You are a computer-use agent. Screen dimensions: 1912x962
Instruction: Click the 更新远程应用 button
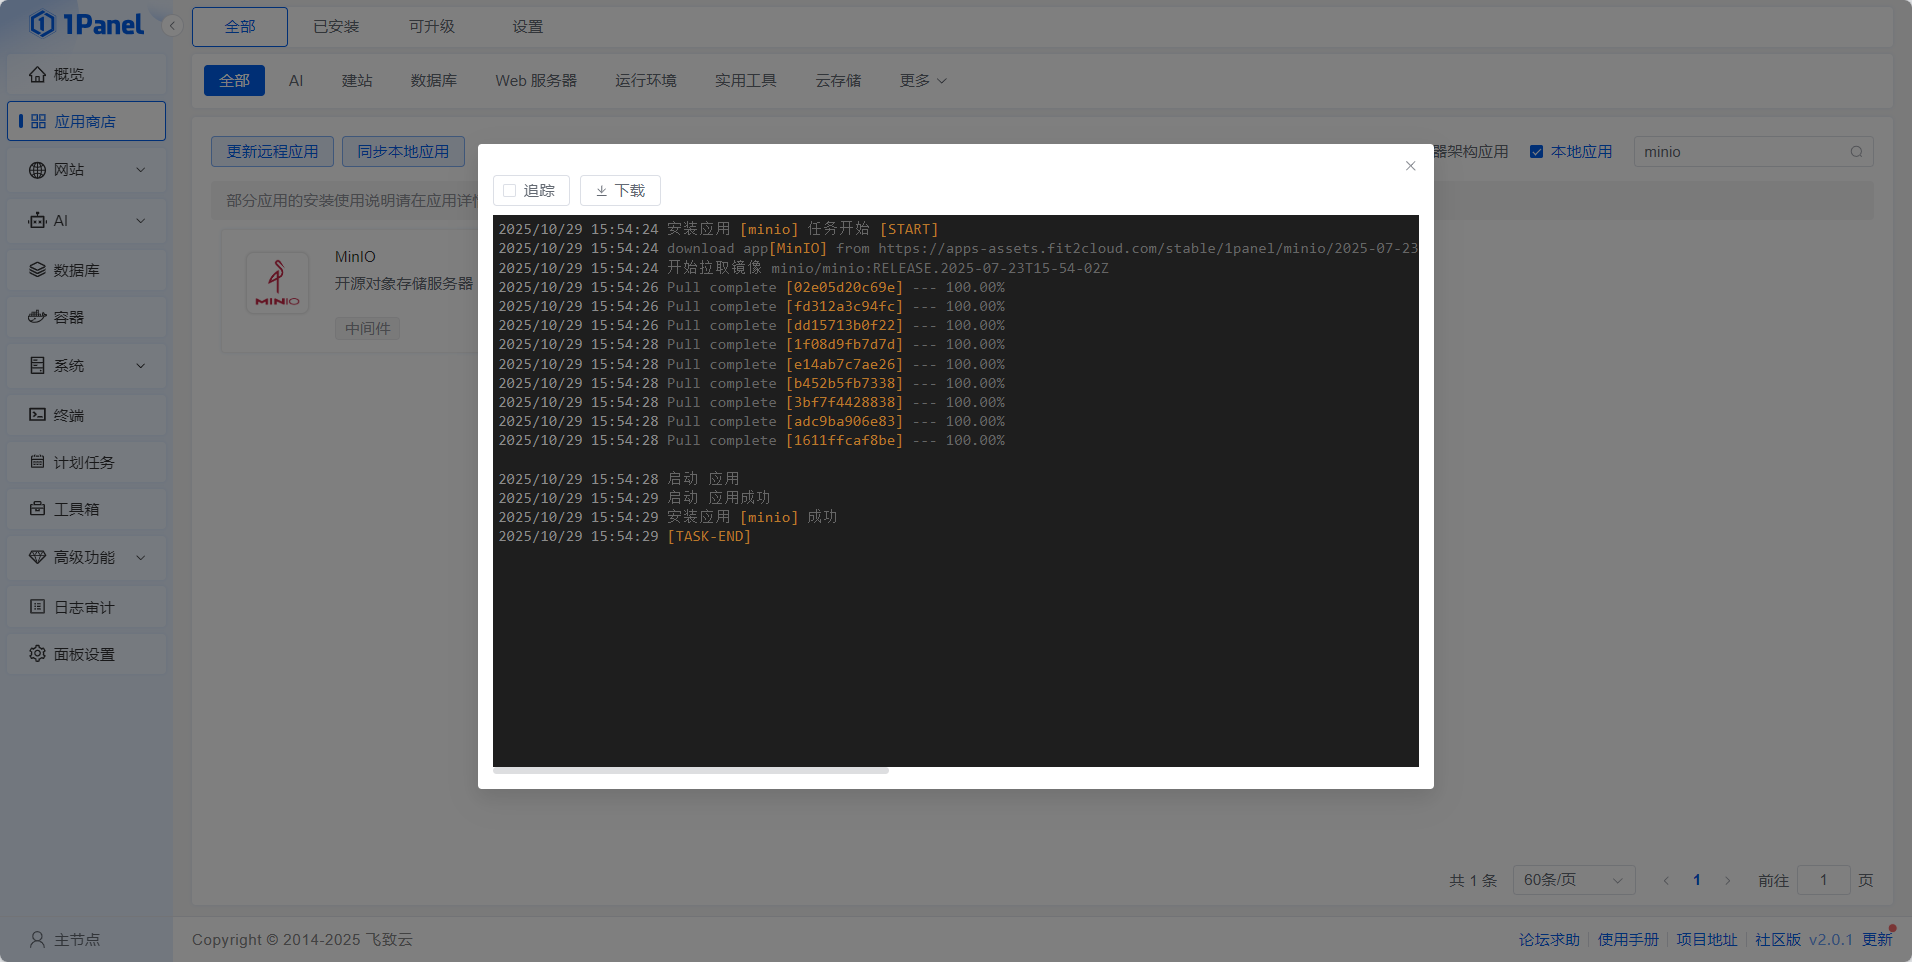(272, 152)
